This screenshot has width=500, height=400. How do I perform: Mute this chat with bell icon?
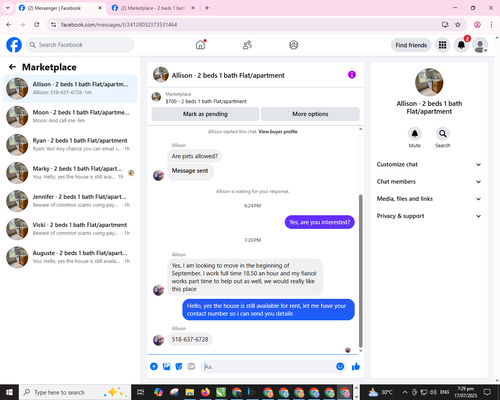[x=415, y=134]
